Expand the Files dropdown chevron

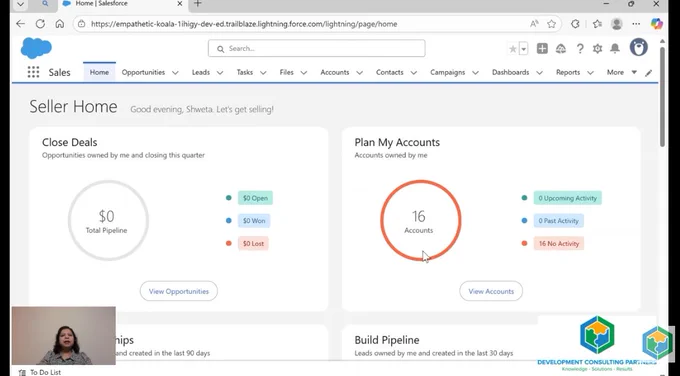click(x=304, y=73)
